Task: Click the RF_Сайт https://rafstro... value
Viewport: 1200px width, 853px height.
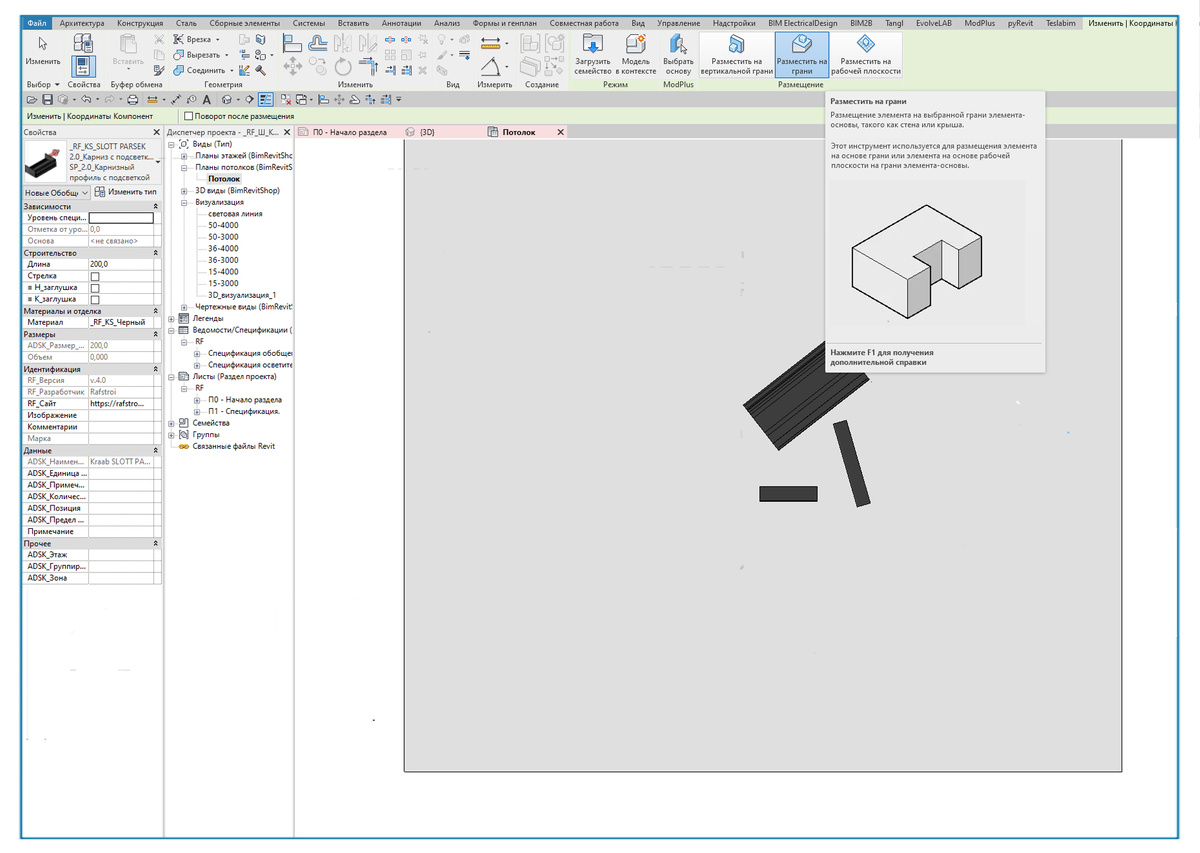Action: (121, 404)
